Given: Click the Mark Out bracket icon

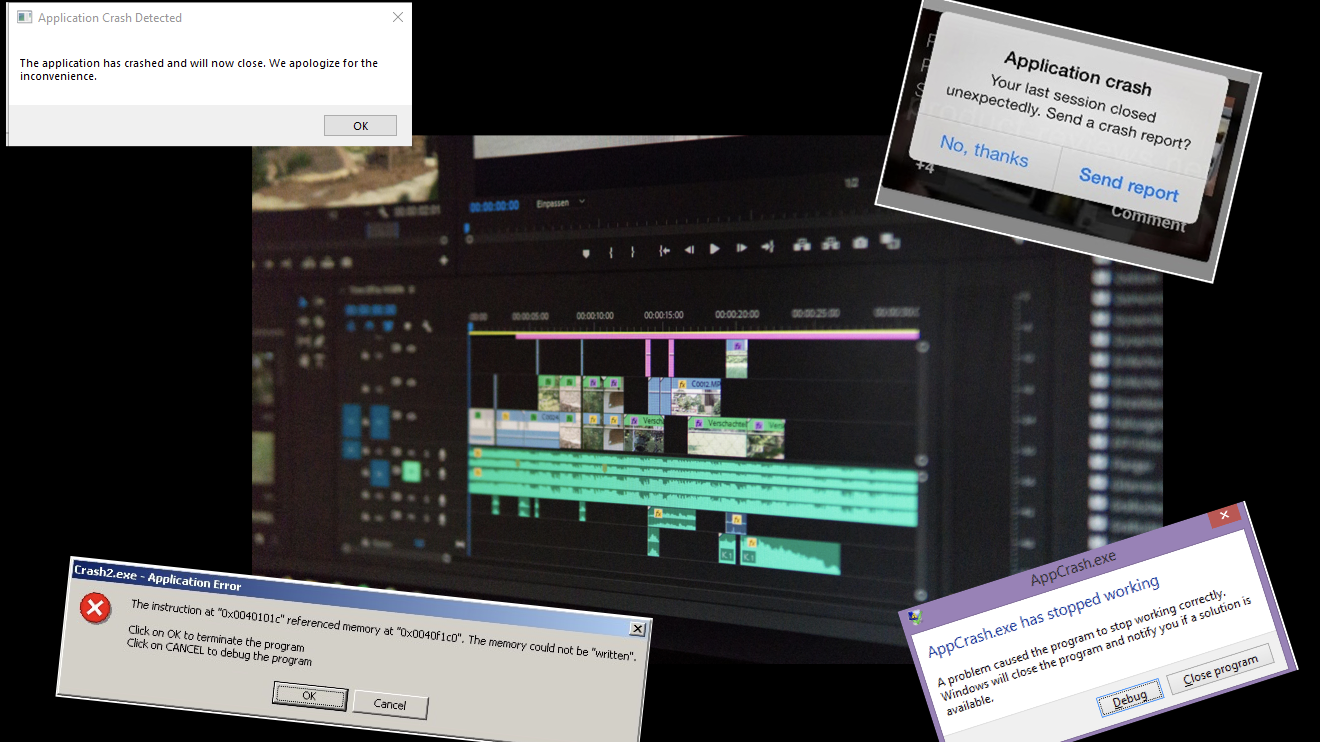Looking at the screenshot, I should (633, 251).
